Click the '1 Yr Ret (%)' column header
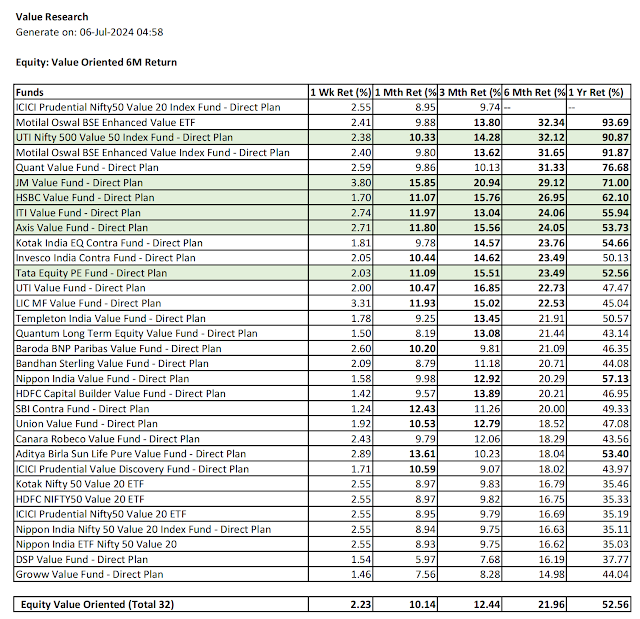This screenshot has width=640, height=619. [599, 92]
